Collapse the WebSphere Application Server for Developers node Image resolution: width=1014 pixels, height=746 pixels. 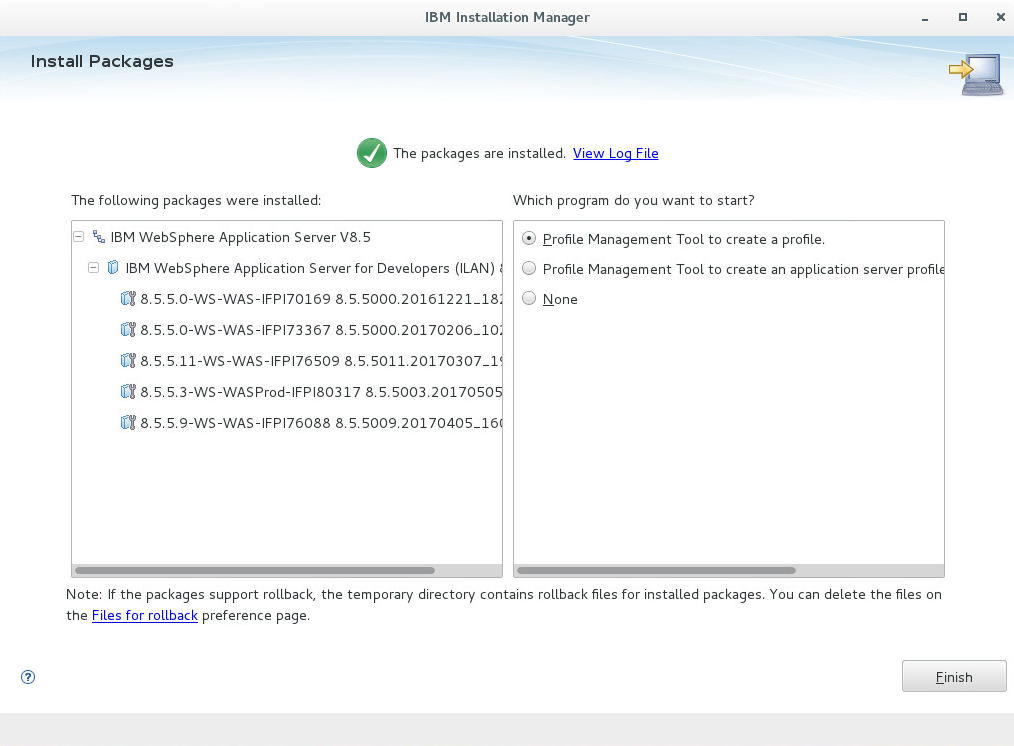tap(93, 267)
